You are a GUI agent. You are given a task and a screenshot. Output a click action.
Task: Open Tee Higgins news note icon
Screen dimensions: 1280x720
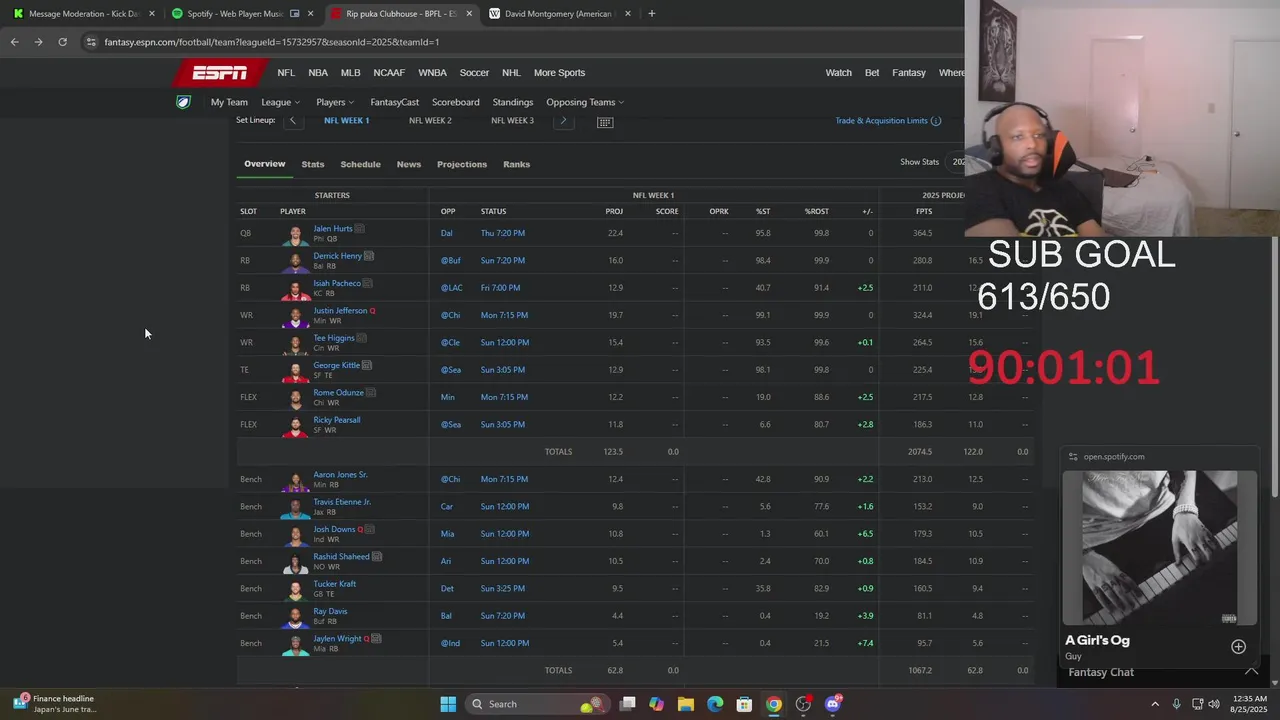coord(360,338)
